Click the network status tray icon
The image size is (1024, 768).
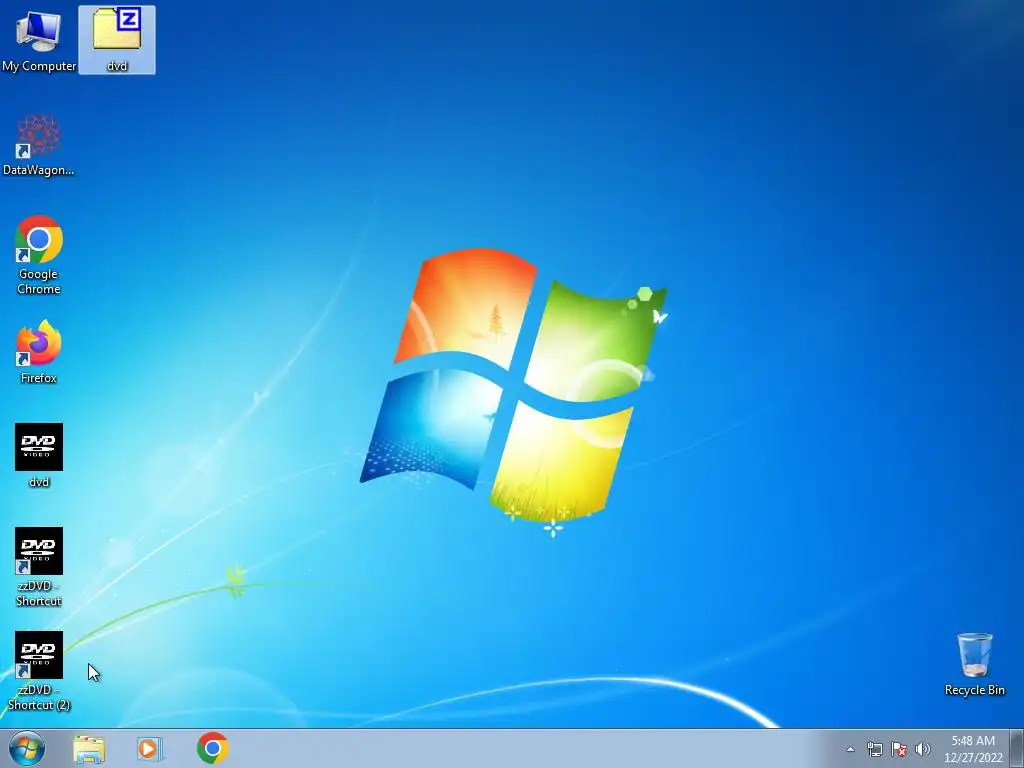click(x=874, y=749)
